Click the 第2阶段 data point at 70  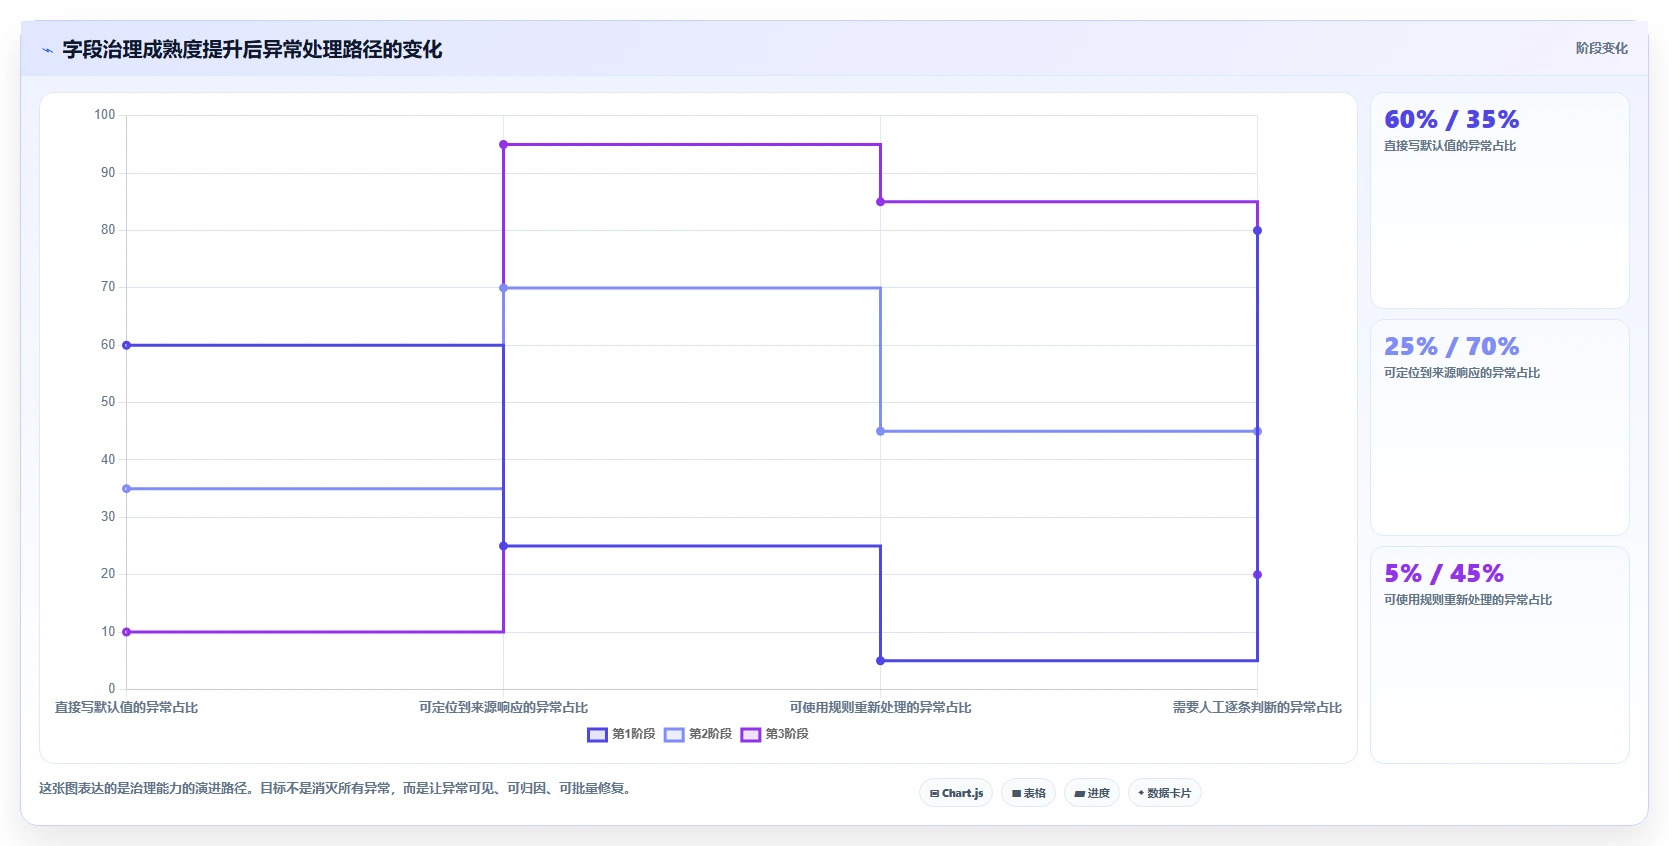(503, 288)
